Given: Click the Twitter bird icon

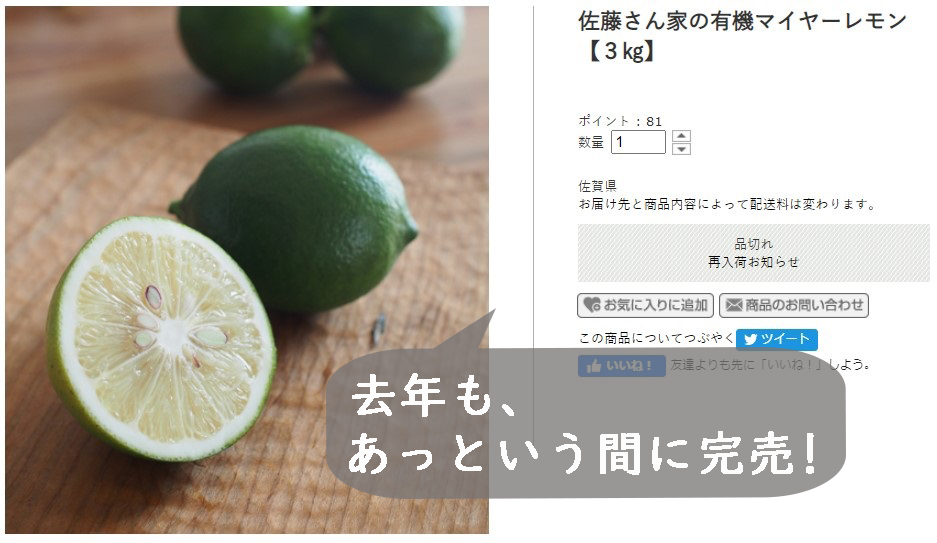Looking at the screenshot, I should click(x=751, y=339).
